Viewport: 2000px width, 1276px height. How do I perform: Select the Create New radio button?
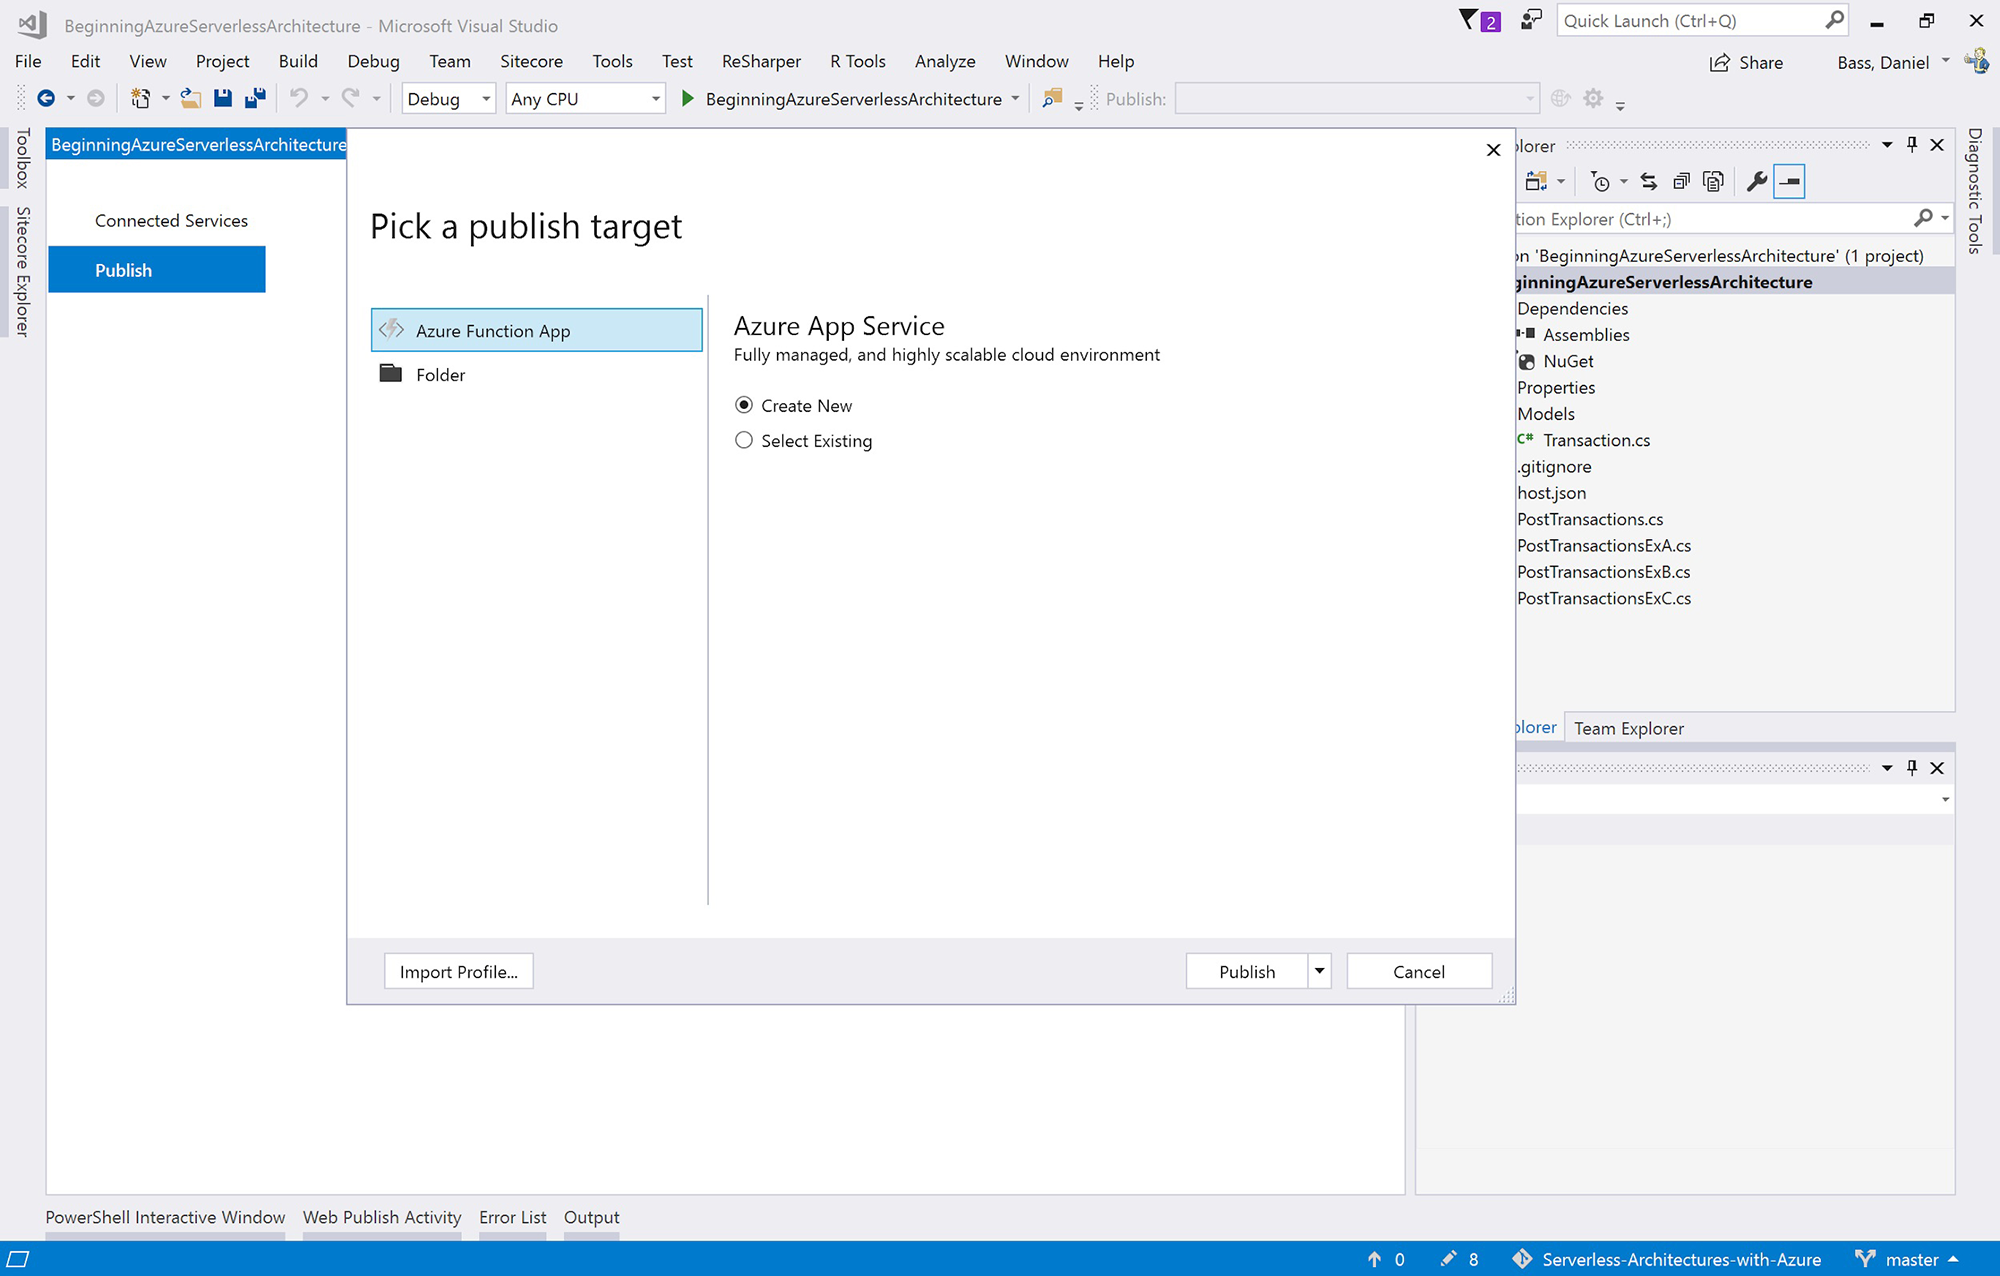pyautogui.click(x=744, y=405)
